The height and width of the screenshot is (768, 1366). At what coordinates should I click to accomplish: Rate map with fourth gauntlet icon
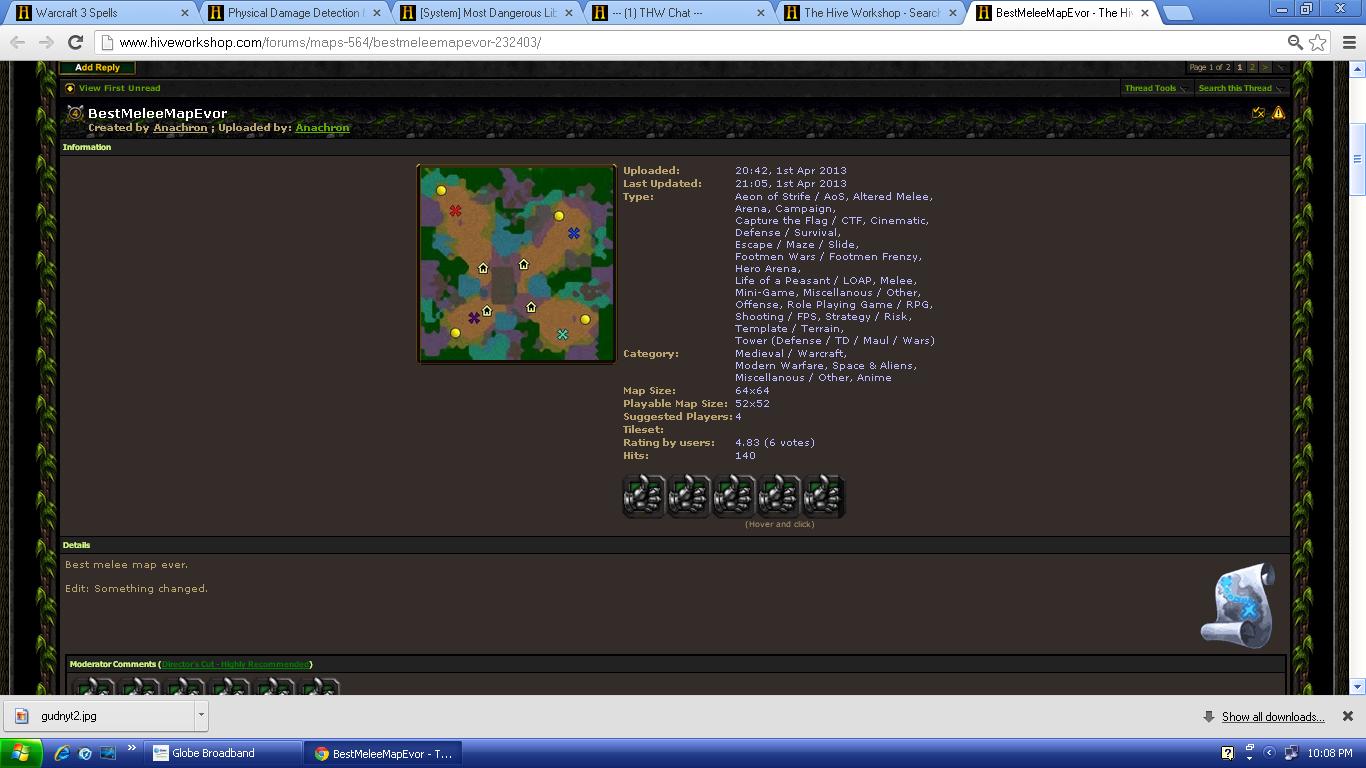point(778,496)
